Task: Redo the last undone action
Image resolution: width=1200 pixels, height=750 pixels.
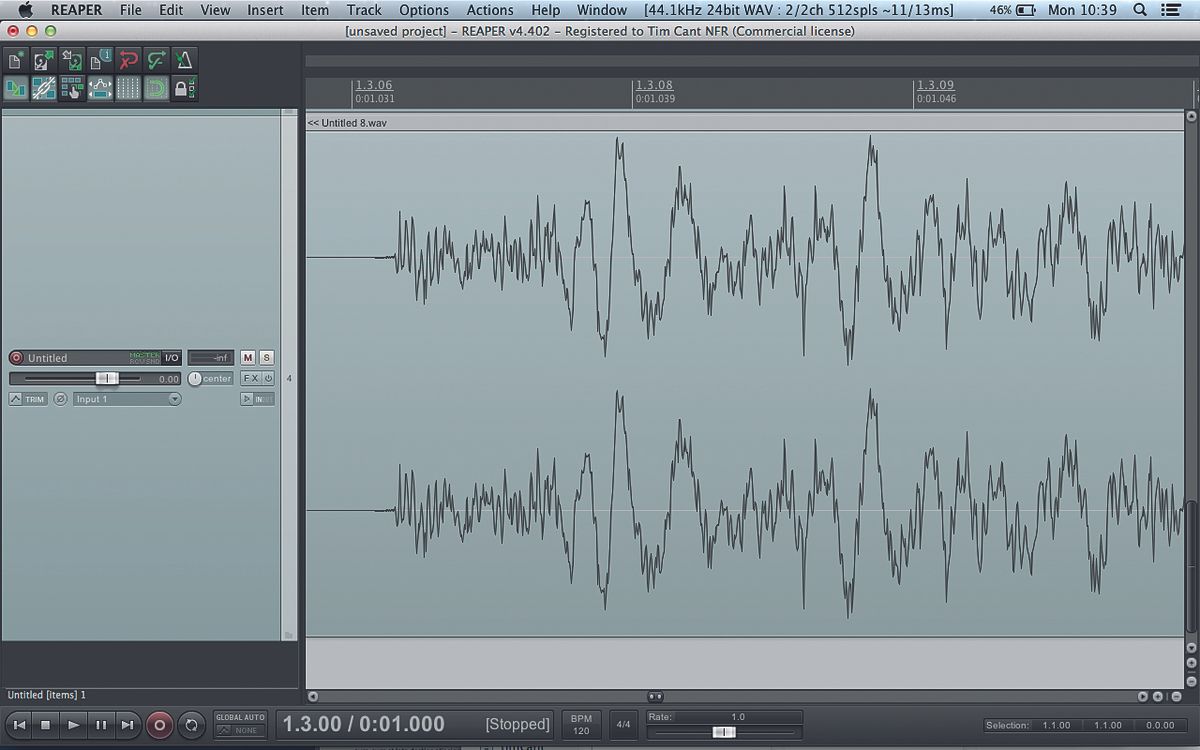Action: (155, 60)
